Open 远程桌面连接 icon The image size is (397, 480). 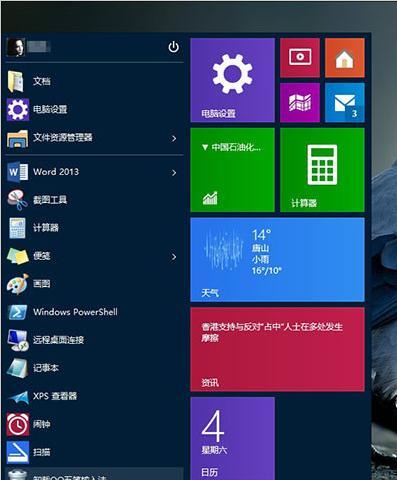(17, 340)
